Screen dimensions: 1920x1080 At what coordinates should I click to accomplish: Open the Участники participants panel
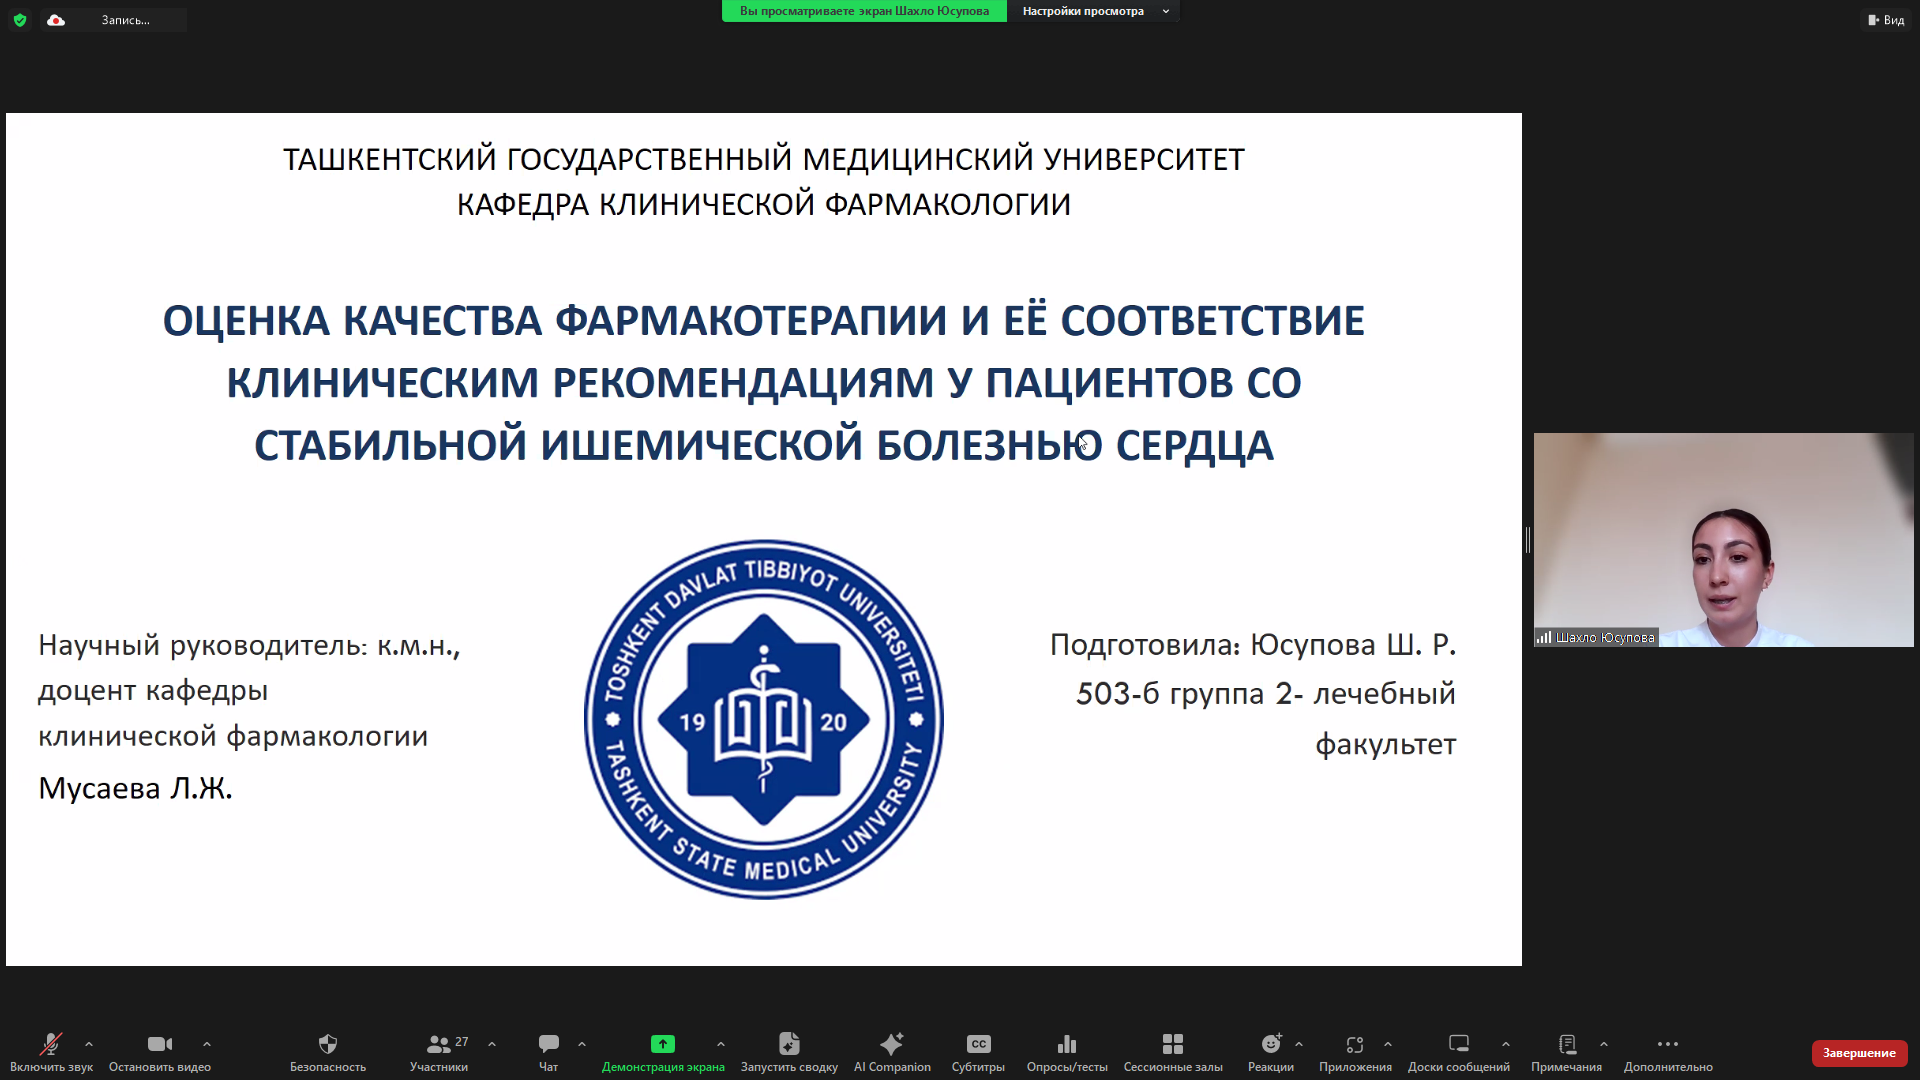[439, 1045]
